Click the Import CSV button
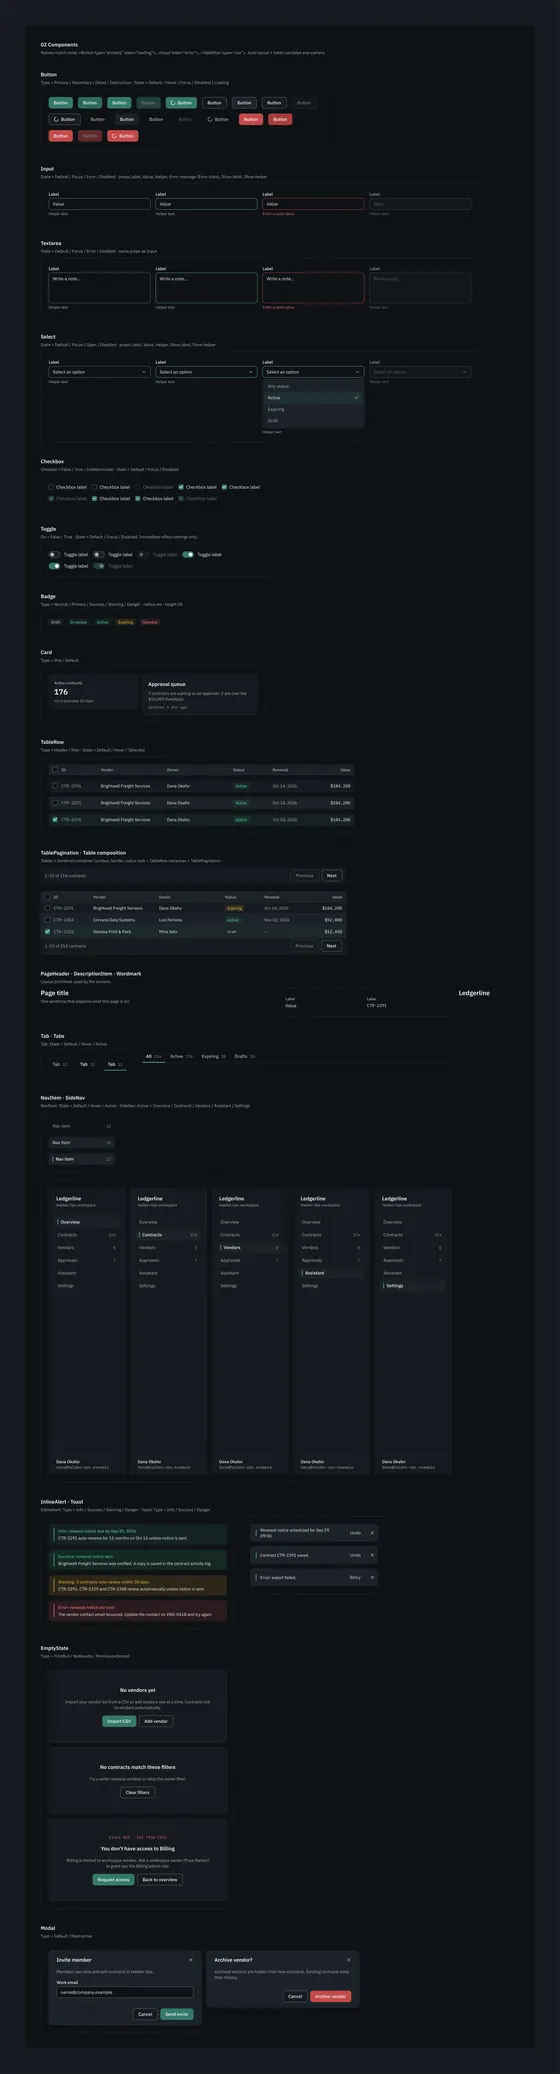This screenshot has height=2074, width=560. tap(119, 1721)
